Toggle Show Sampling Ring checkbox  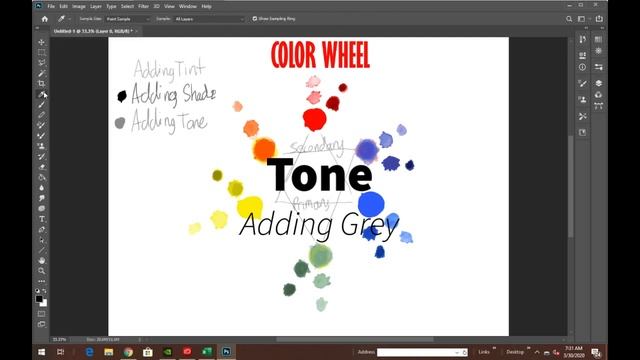click(255, 19)
